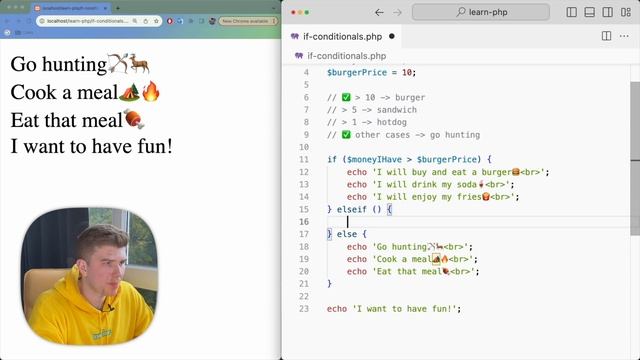Image resolution: width=640 pixels, height=360 pixels.
Task: Open Chrome Extensions puzzle menu
Action: [x=191, y=21]
